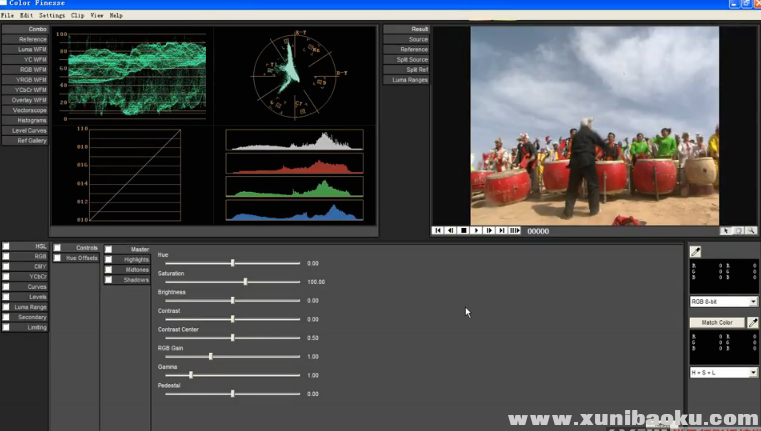This screenshot has height=431, width=761.
Task: Click the play button under the preview
Action: tap(476, 231)
